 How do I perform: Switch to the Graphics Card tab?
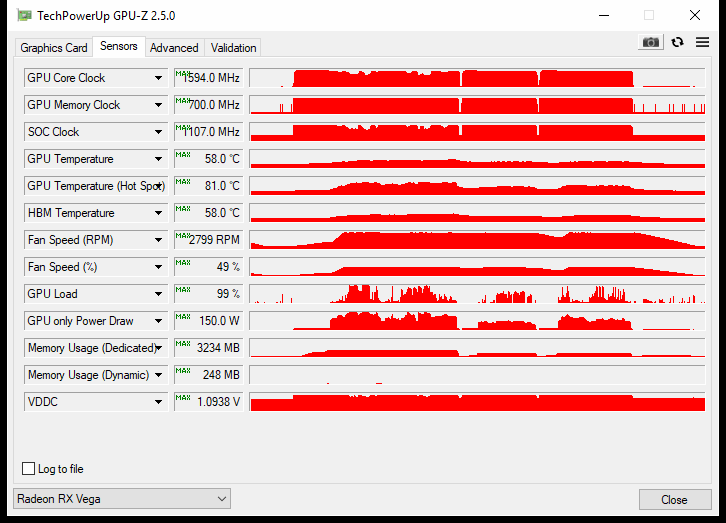point(54,48)
